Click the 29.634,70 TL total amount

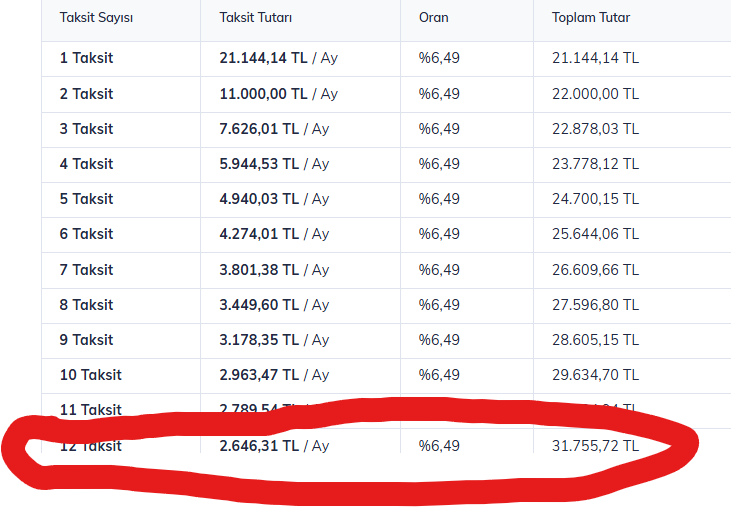595,375
